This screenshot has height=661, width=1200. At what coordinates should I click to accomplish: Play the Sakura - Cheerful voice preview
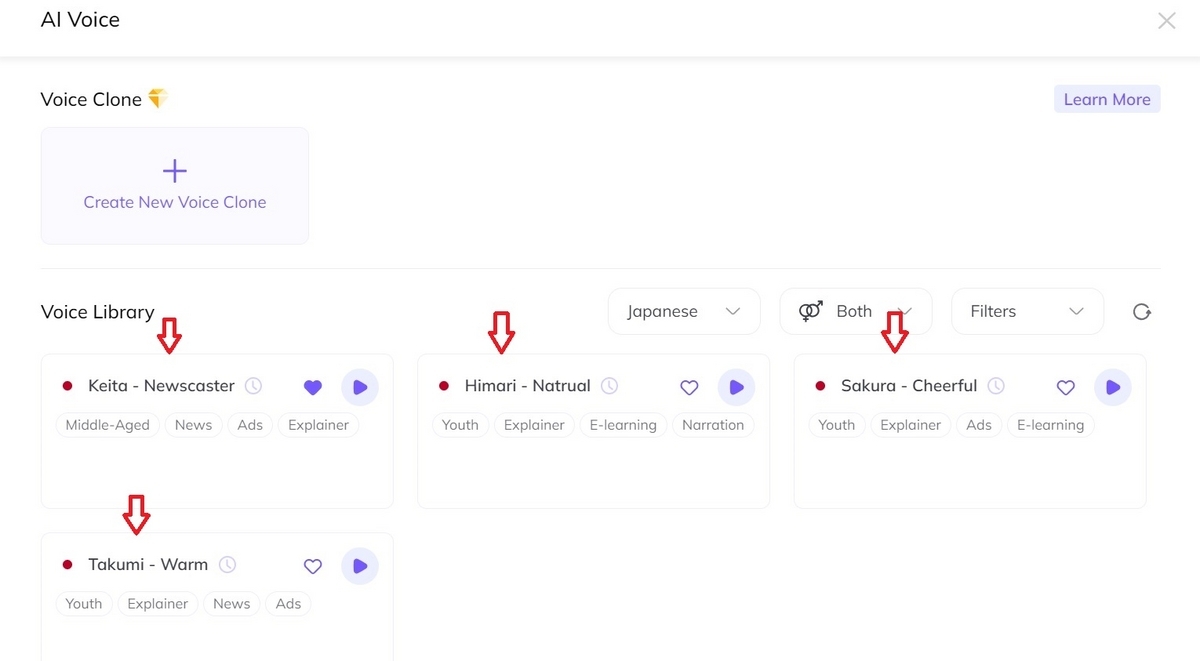(x=1113, y=387)
